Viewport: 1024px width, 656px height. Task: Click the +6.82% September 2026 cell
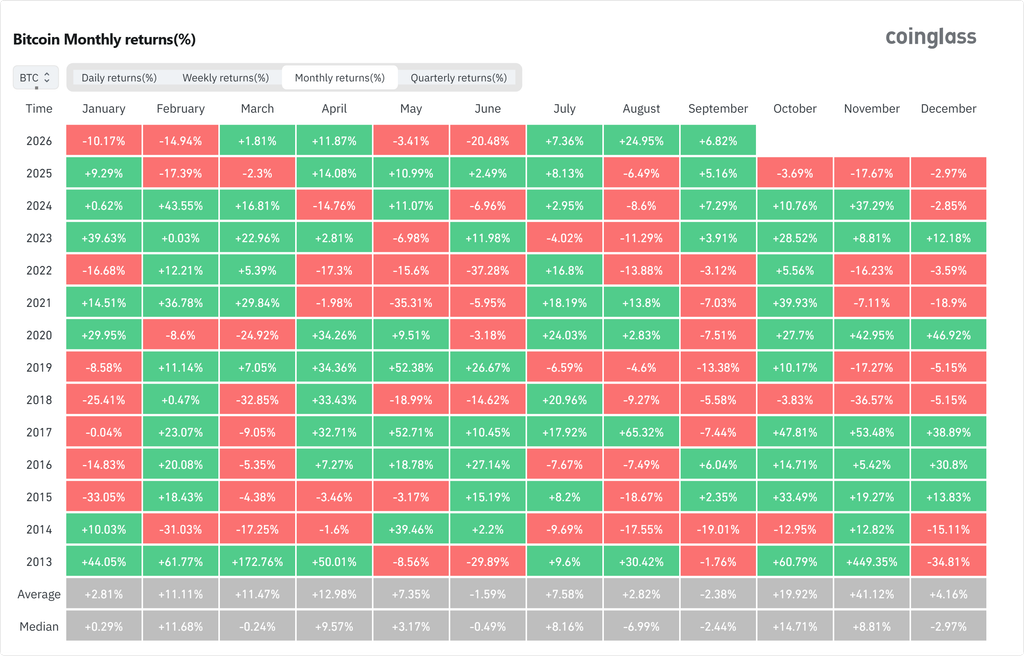(718, 141)
